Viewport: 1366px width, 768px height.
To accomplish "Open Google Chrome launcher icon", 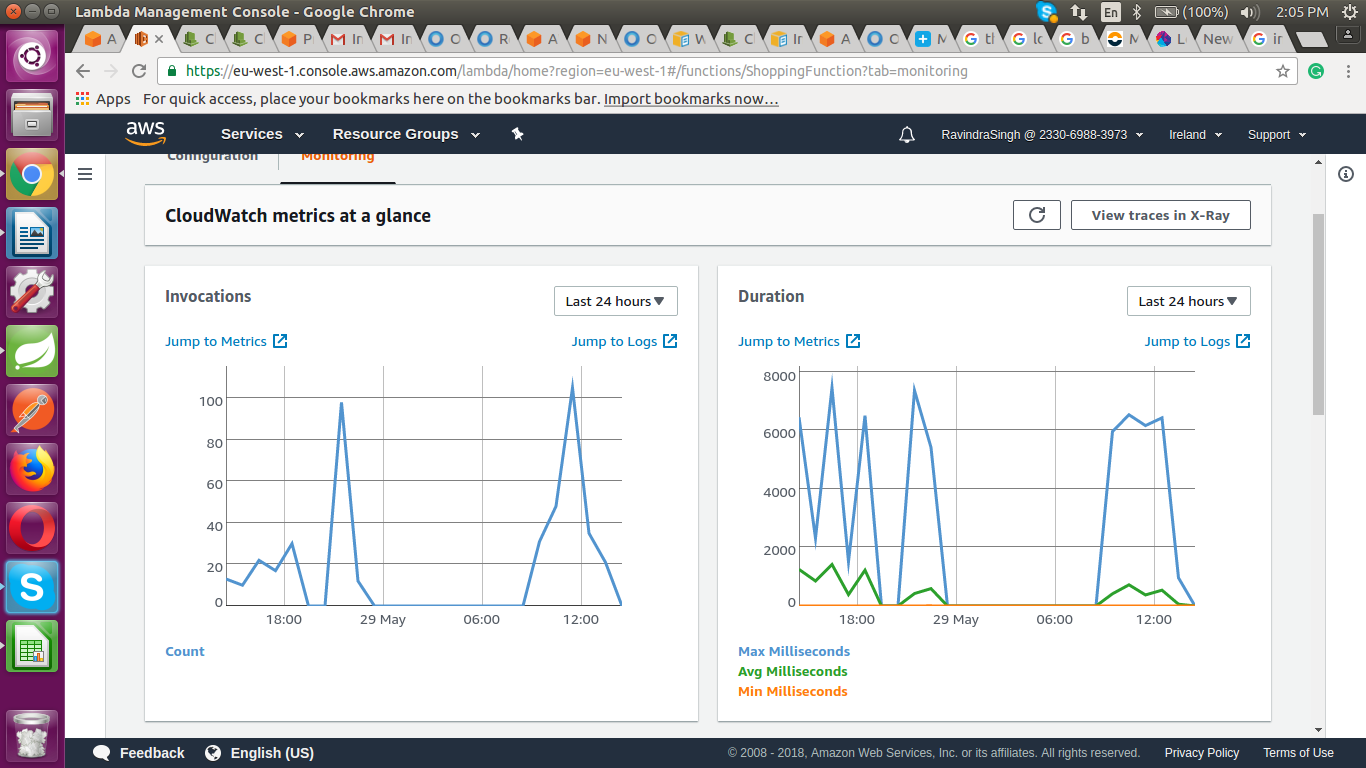I will 32,174.
